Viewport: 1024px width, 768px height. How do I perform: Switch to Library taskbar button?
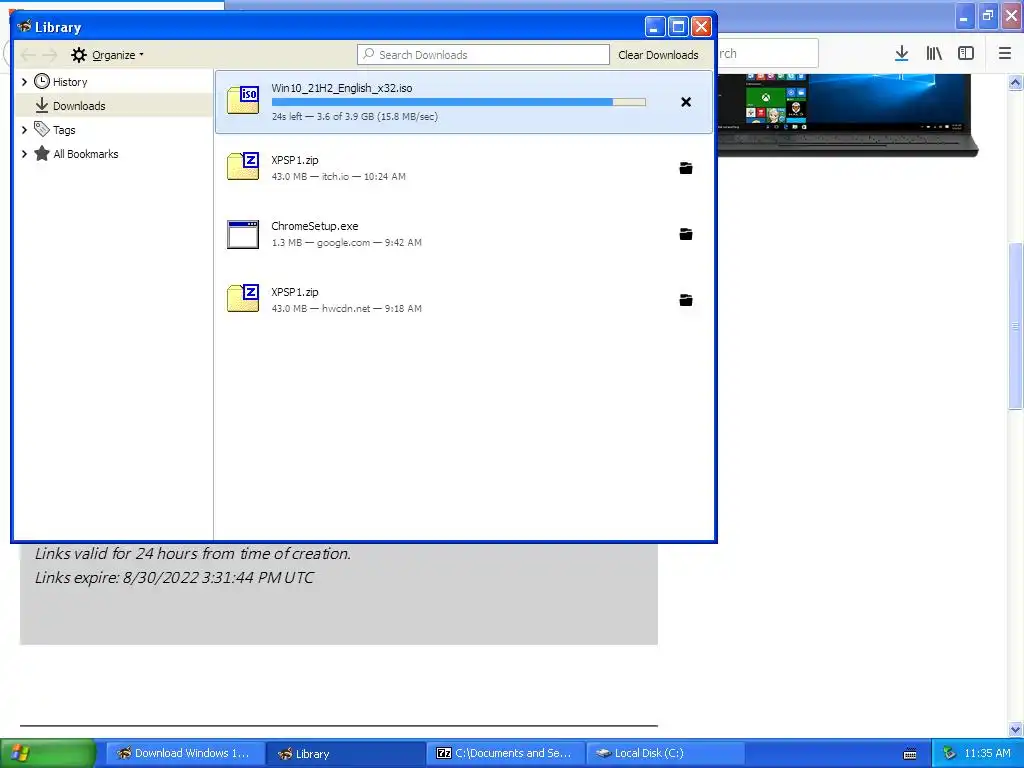pyautogui.click(x=346, y=753)
